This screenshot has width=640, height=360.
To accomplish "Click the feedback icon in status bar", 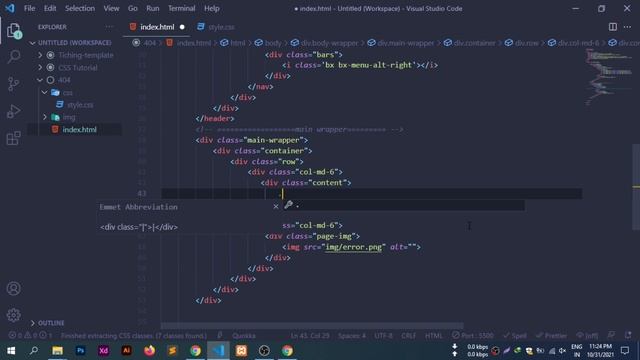I will (611, 336).
